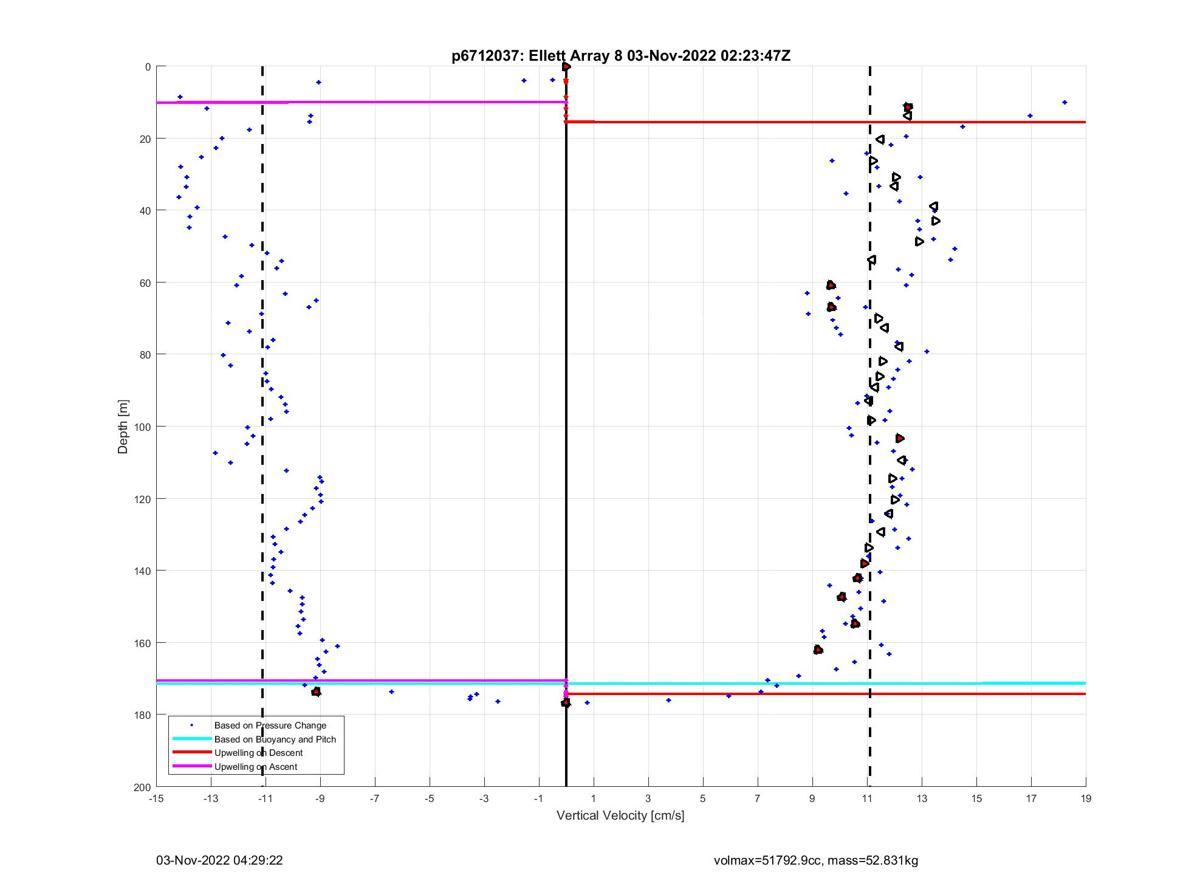Click depth-axis tick label '200'

pyautogui.click(x=142, y=787)
